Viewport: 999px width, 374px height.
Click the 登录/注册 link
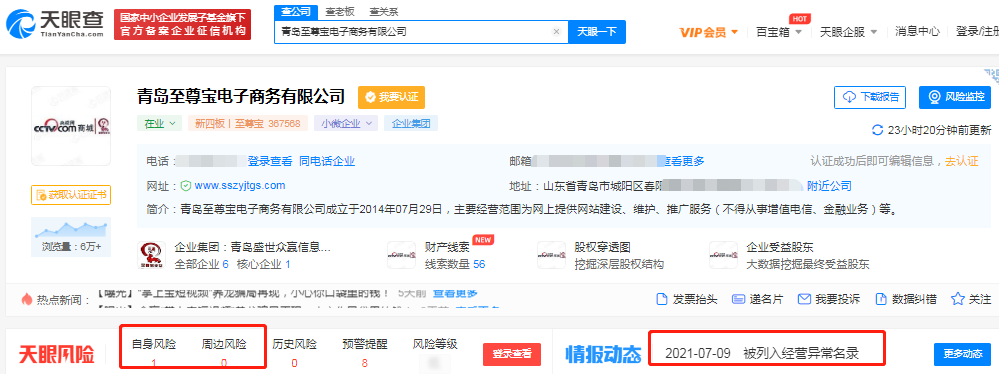click(x=977, y=31)
